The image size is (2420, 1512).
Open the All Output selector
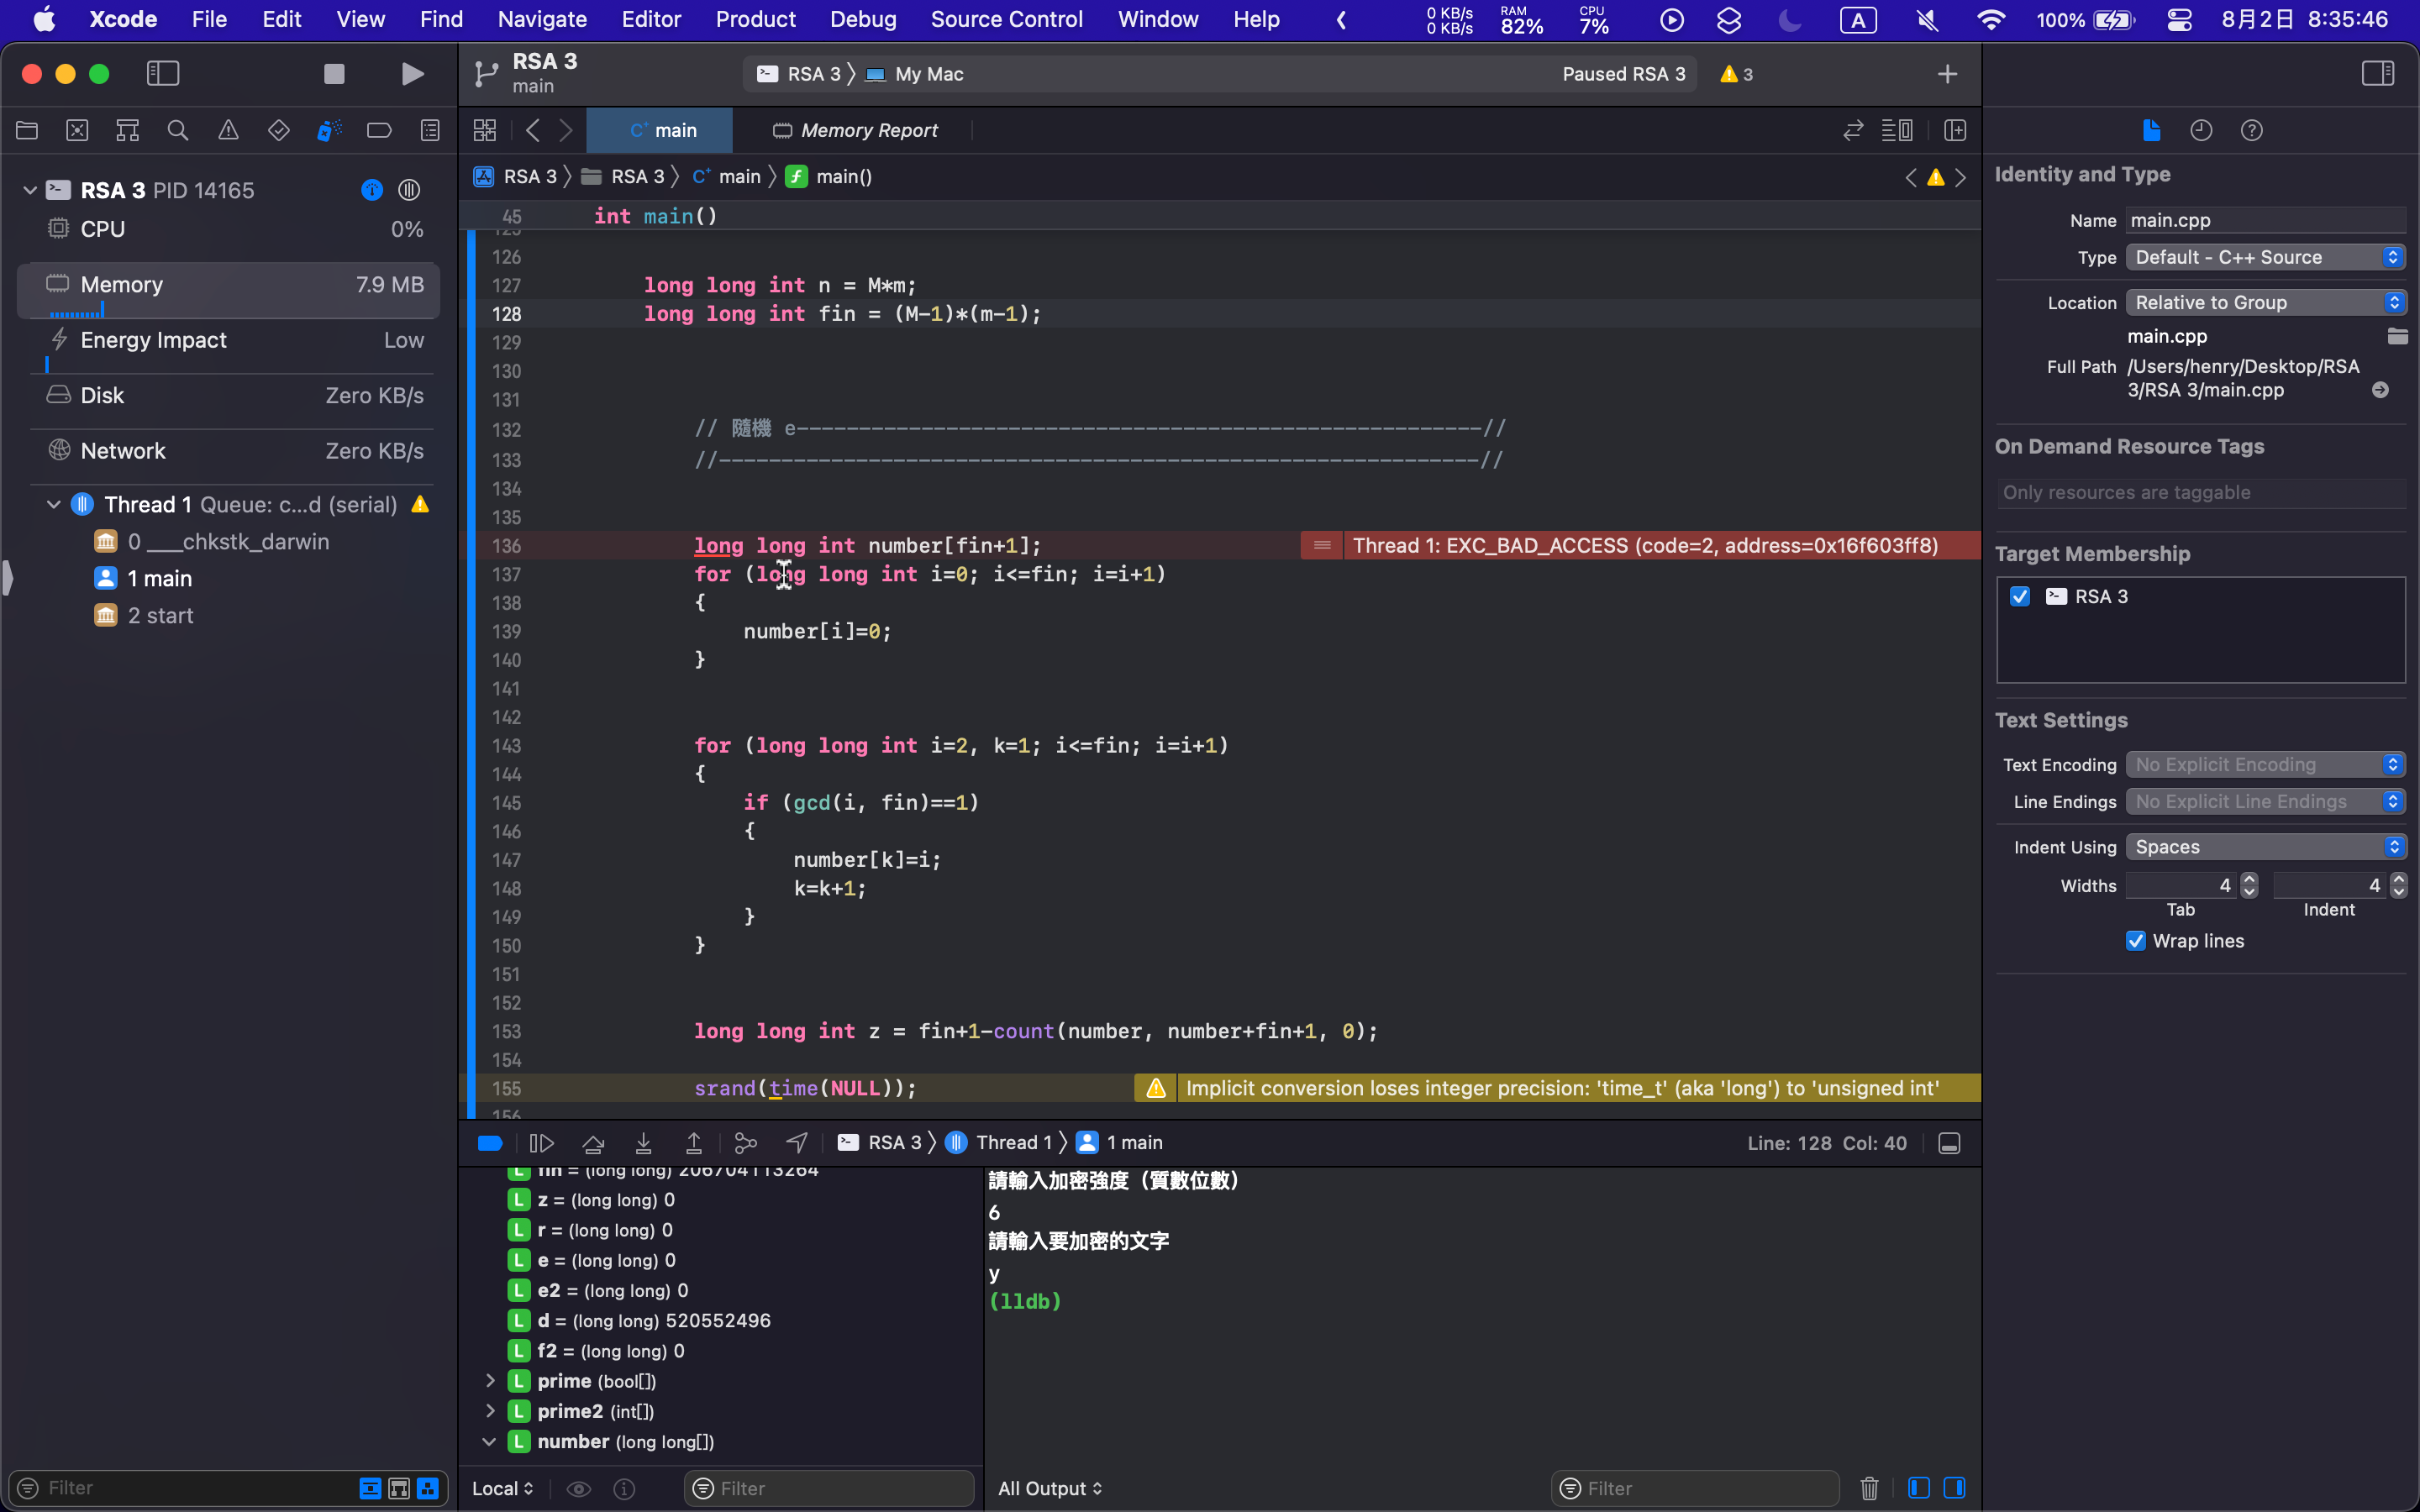pos(1050,1488)
